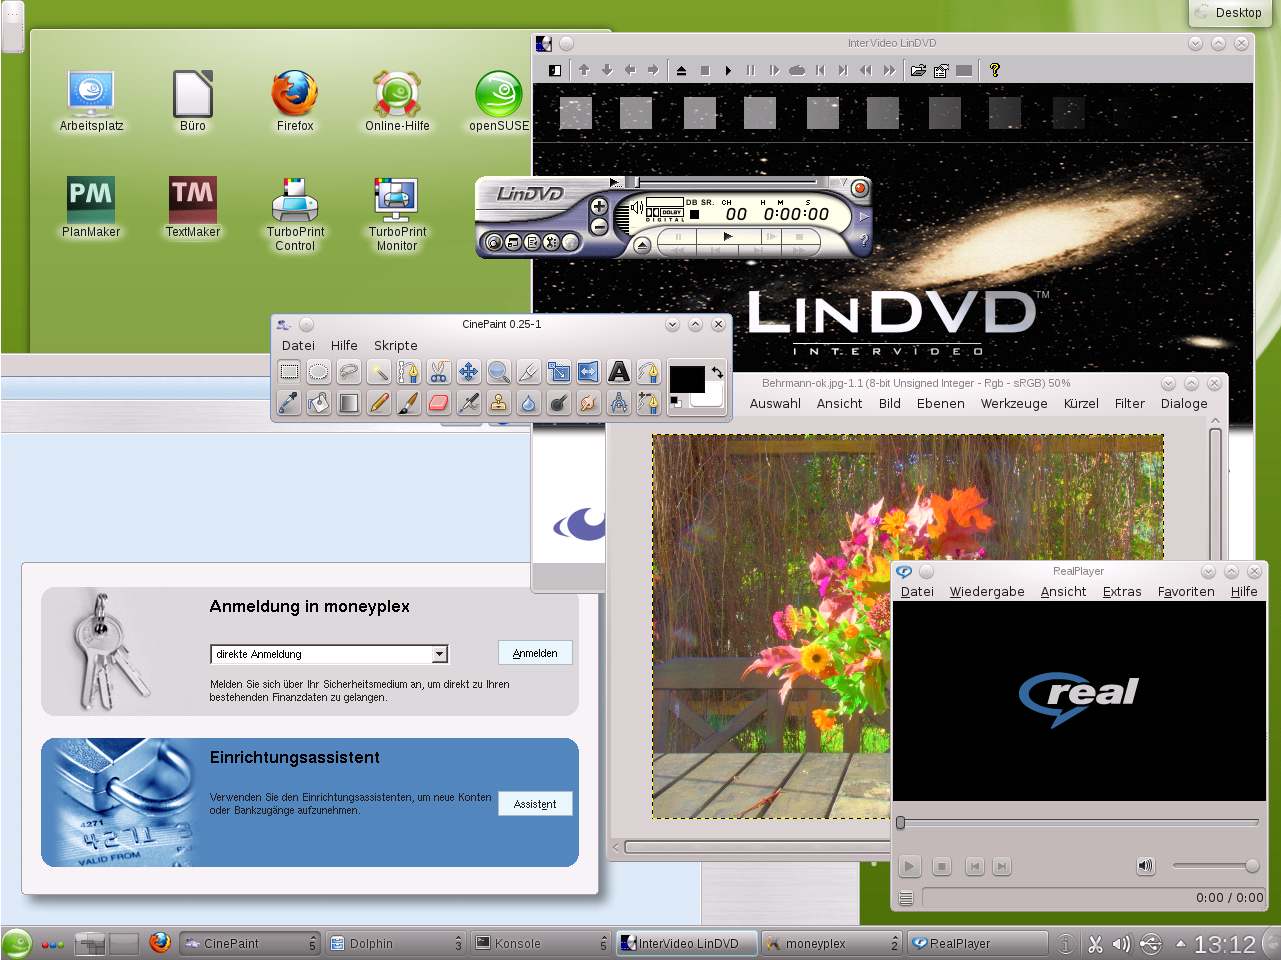Open the Wiedergabe menu in RealPlayer

point(987,591)
